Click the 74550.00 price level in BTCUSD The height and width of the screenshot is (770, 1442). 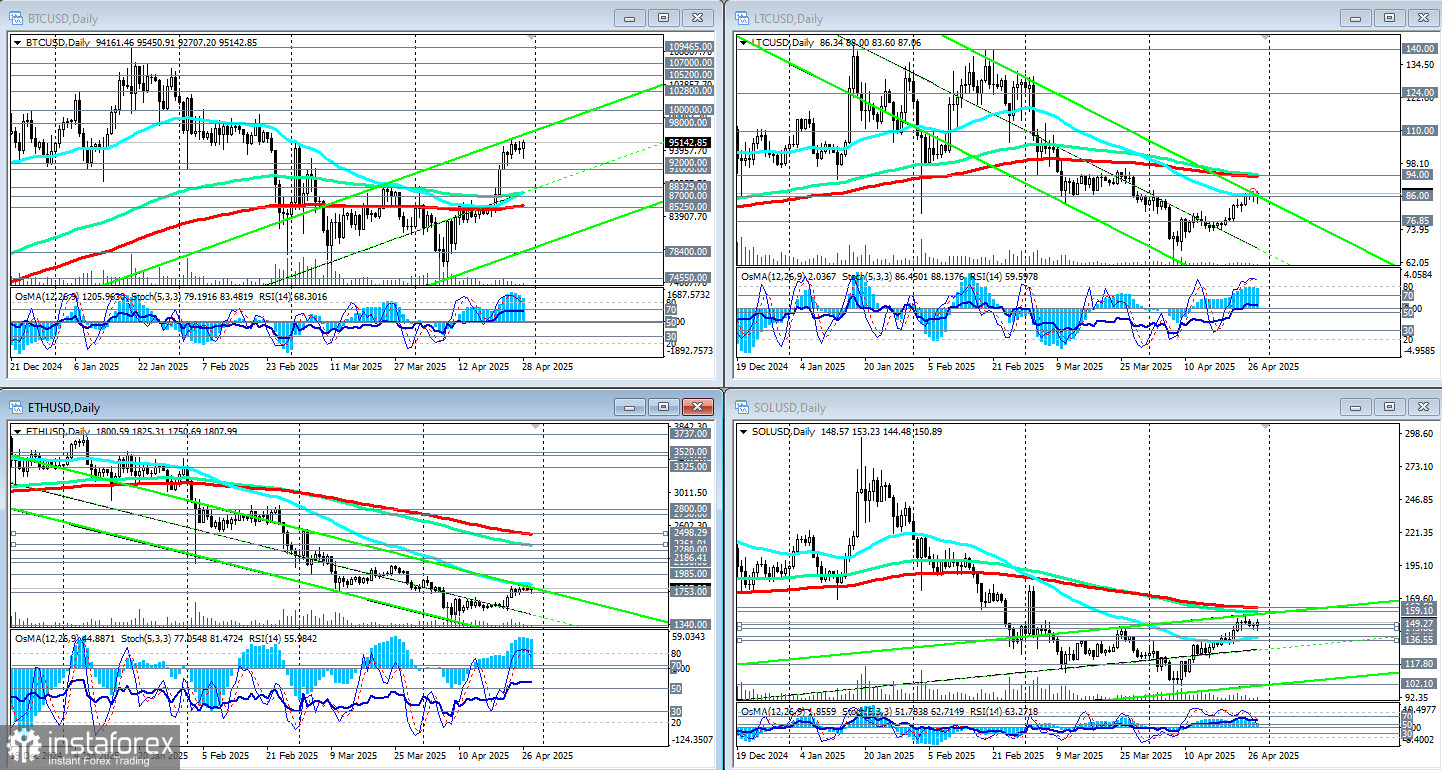tap(689, 277)
